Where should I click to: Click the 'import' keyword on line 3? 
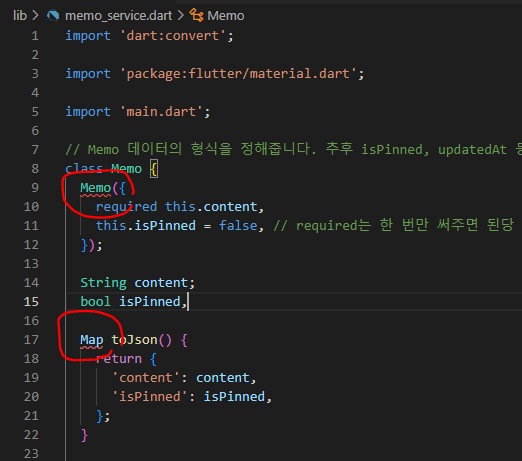click(x=88, y=74)
